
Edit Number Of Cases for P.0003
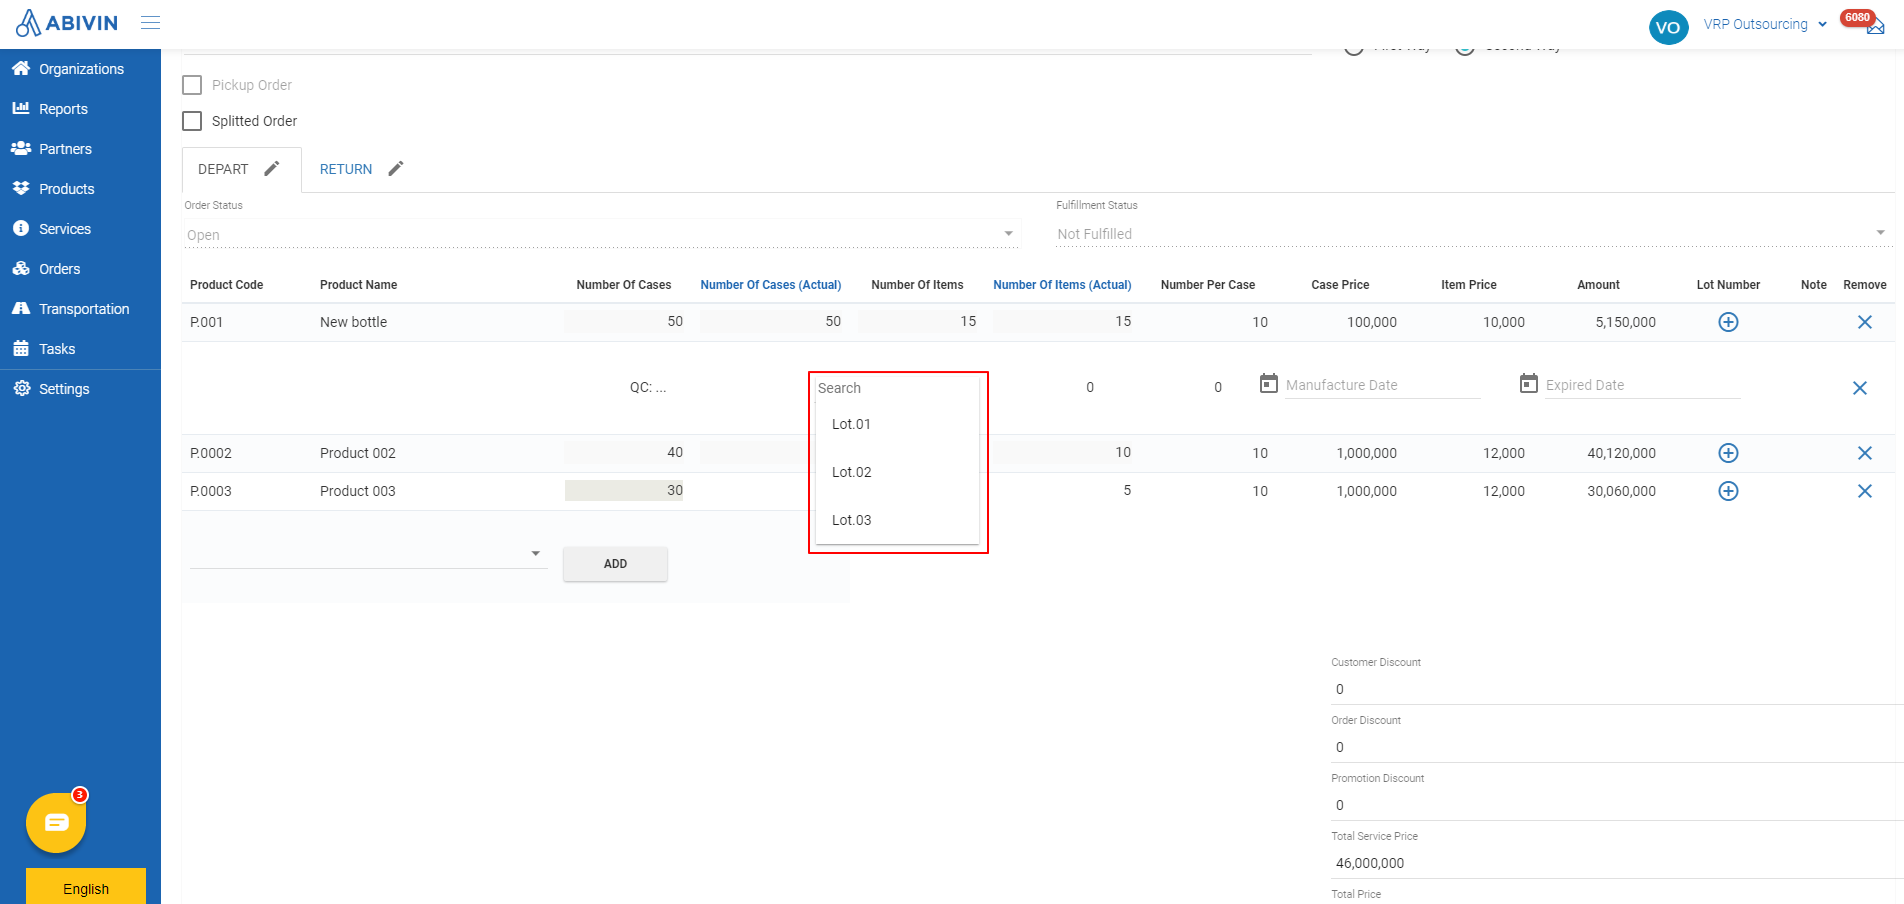tap(624, 490)
